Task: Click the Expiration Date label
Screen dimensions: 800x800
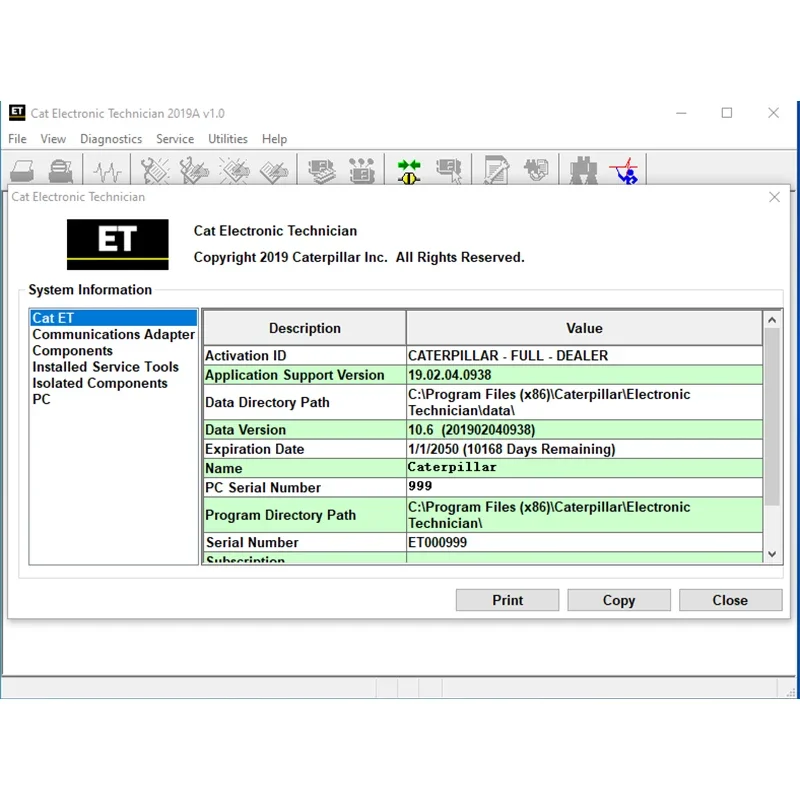Action: pos(255,449)
